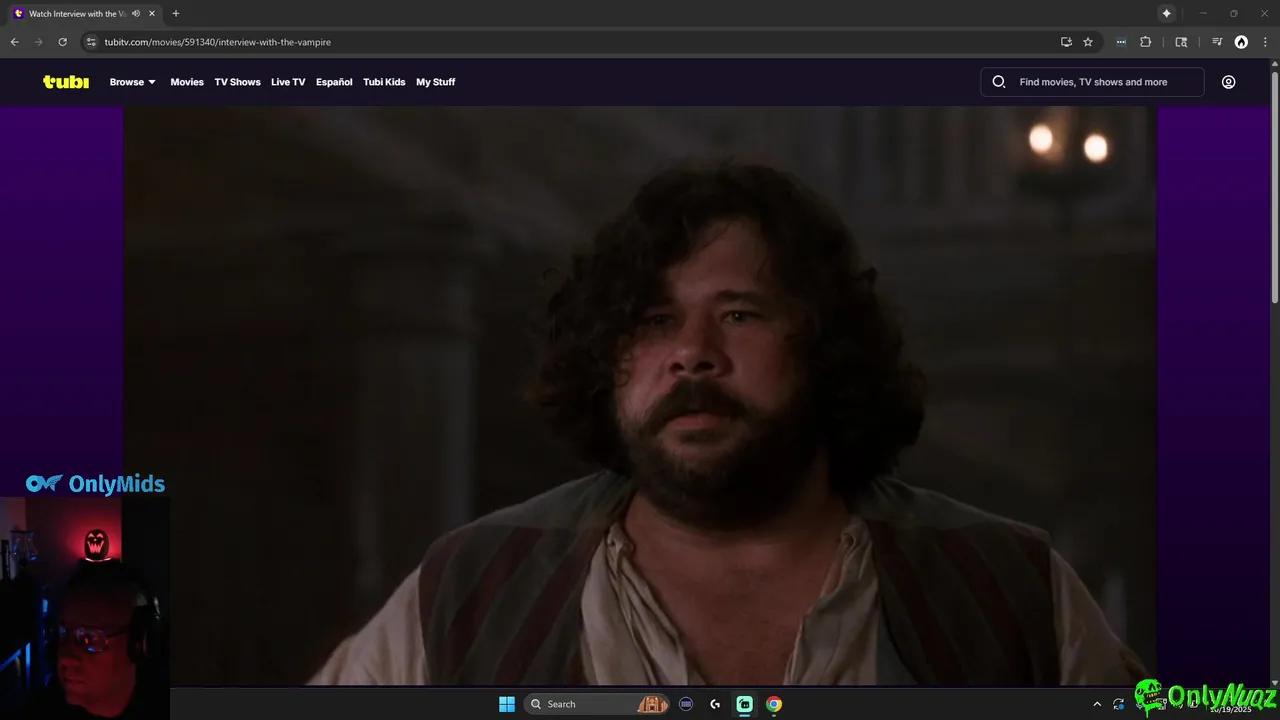Image resolution: width=1280 pixels, height=720 pixels.
Task: Select the tubitv.com URL in the address bar
Action: [218, 42]
